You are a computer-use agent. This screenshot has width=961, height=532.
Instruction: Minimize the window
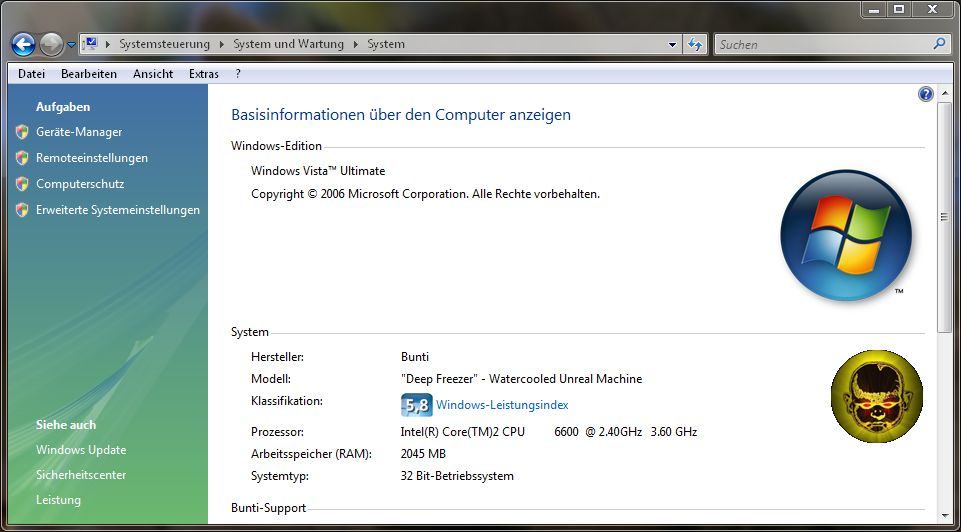(x=874, y=9)
